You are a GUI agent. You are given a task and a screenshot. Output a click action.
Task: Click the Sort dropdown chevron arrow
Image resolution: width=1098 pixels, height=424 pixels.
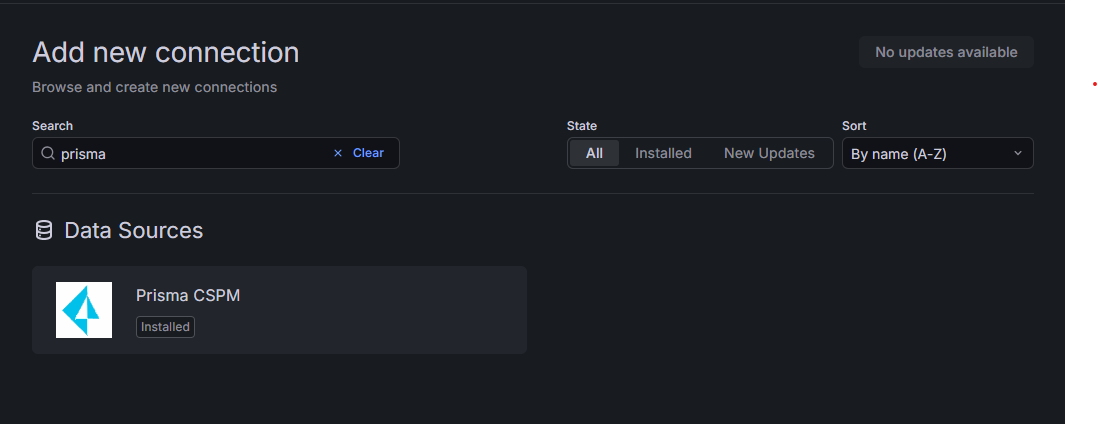click(x=1017, y=153)
